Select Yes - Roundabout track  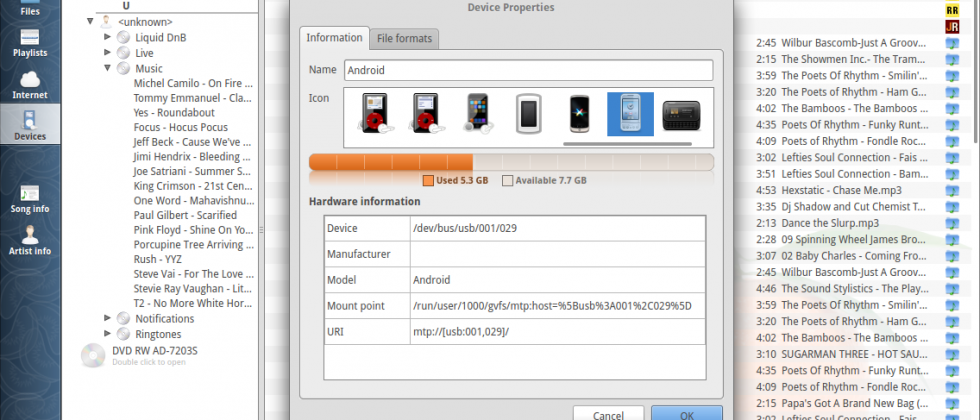[x=174, y=112]
